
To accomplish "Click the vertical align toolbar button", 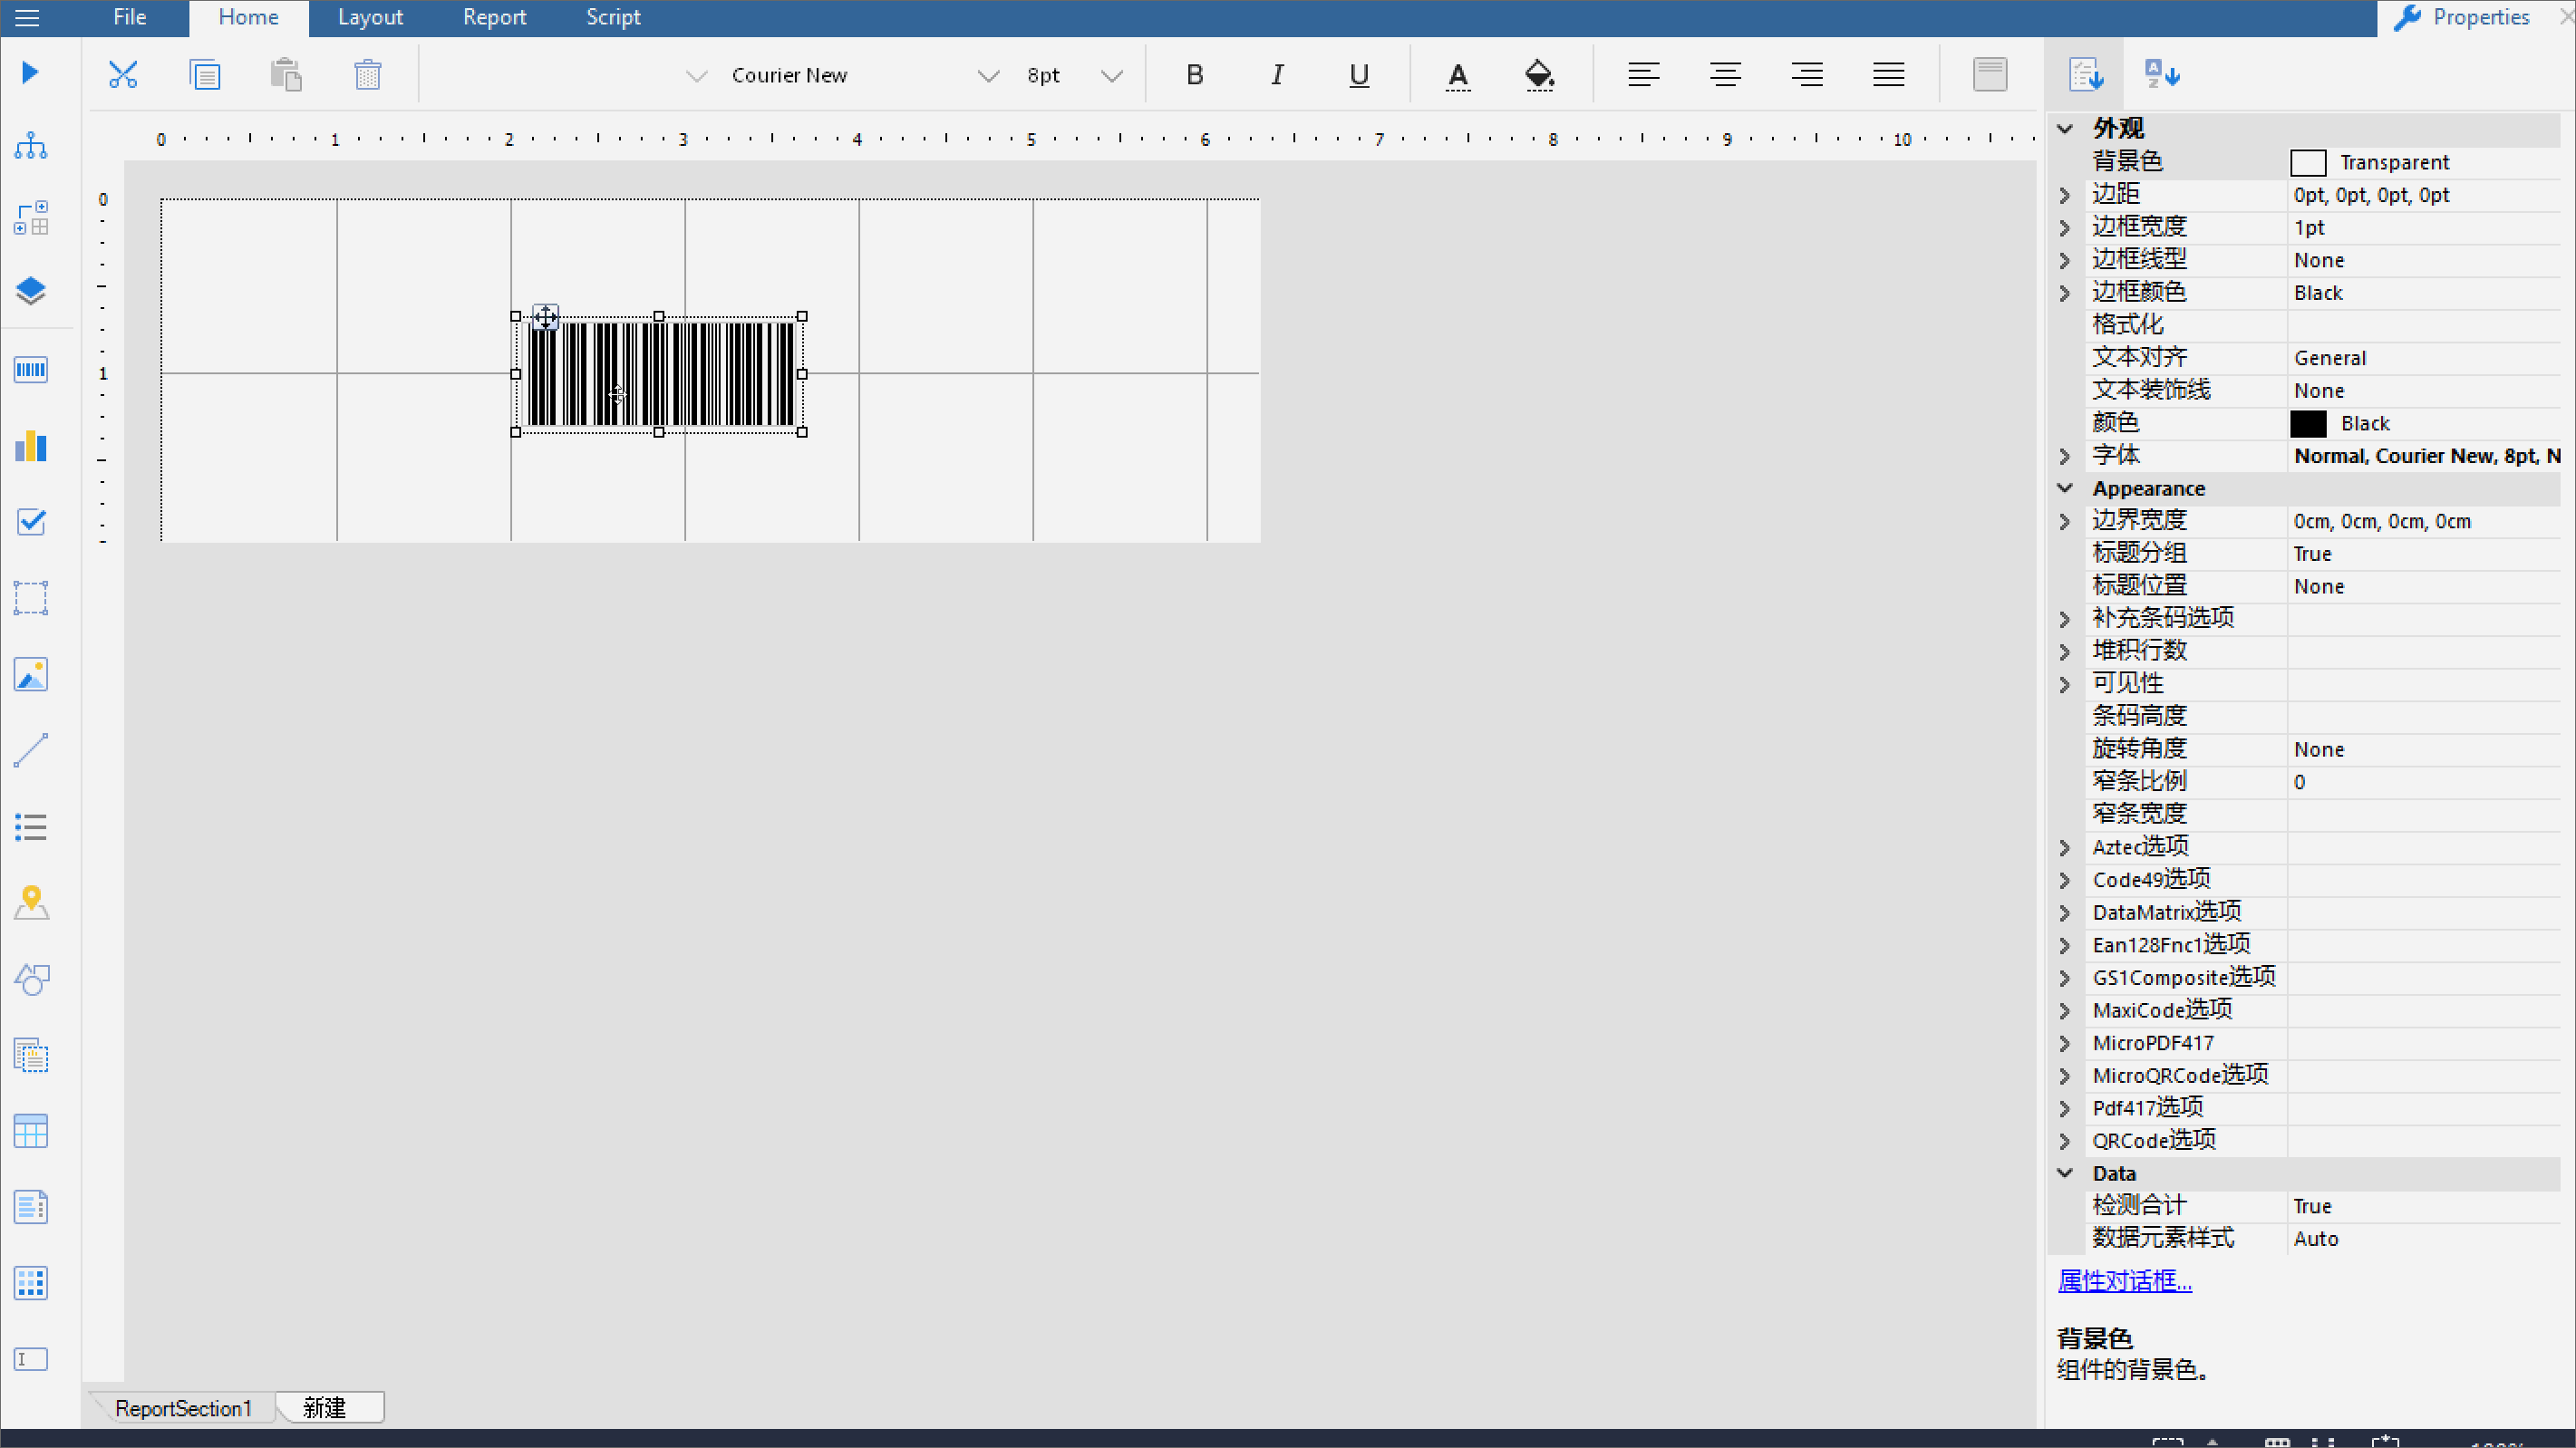I will click(1990, 74).
